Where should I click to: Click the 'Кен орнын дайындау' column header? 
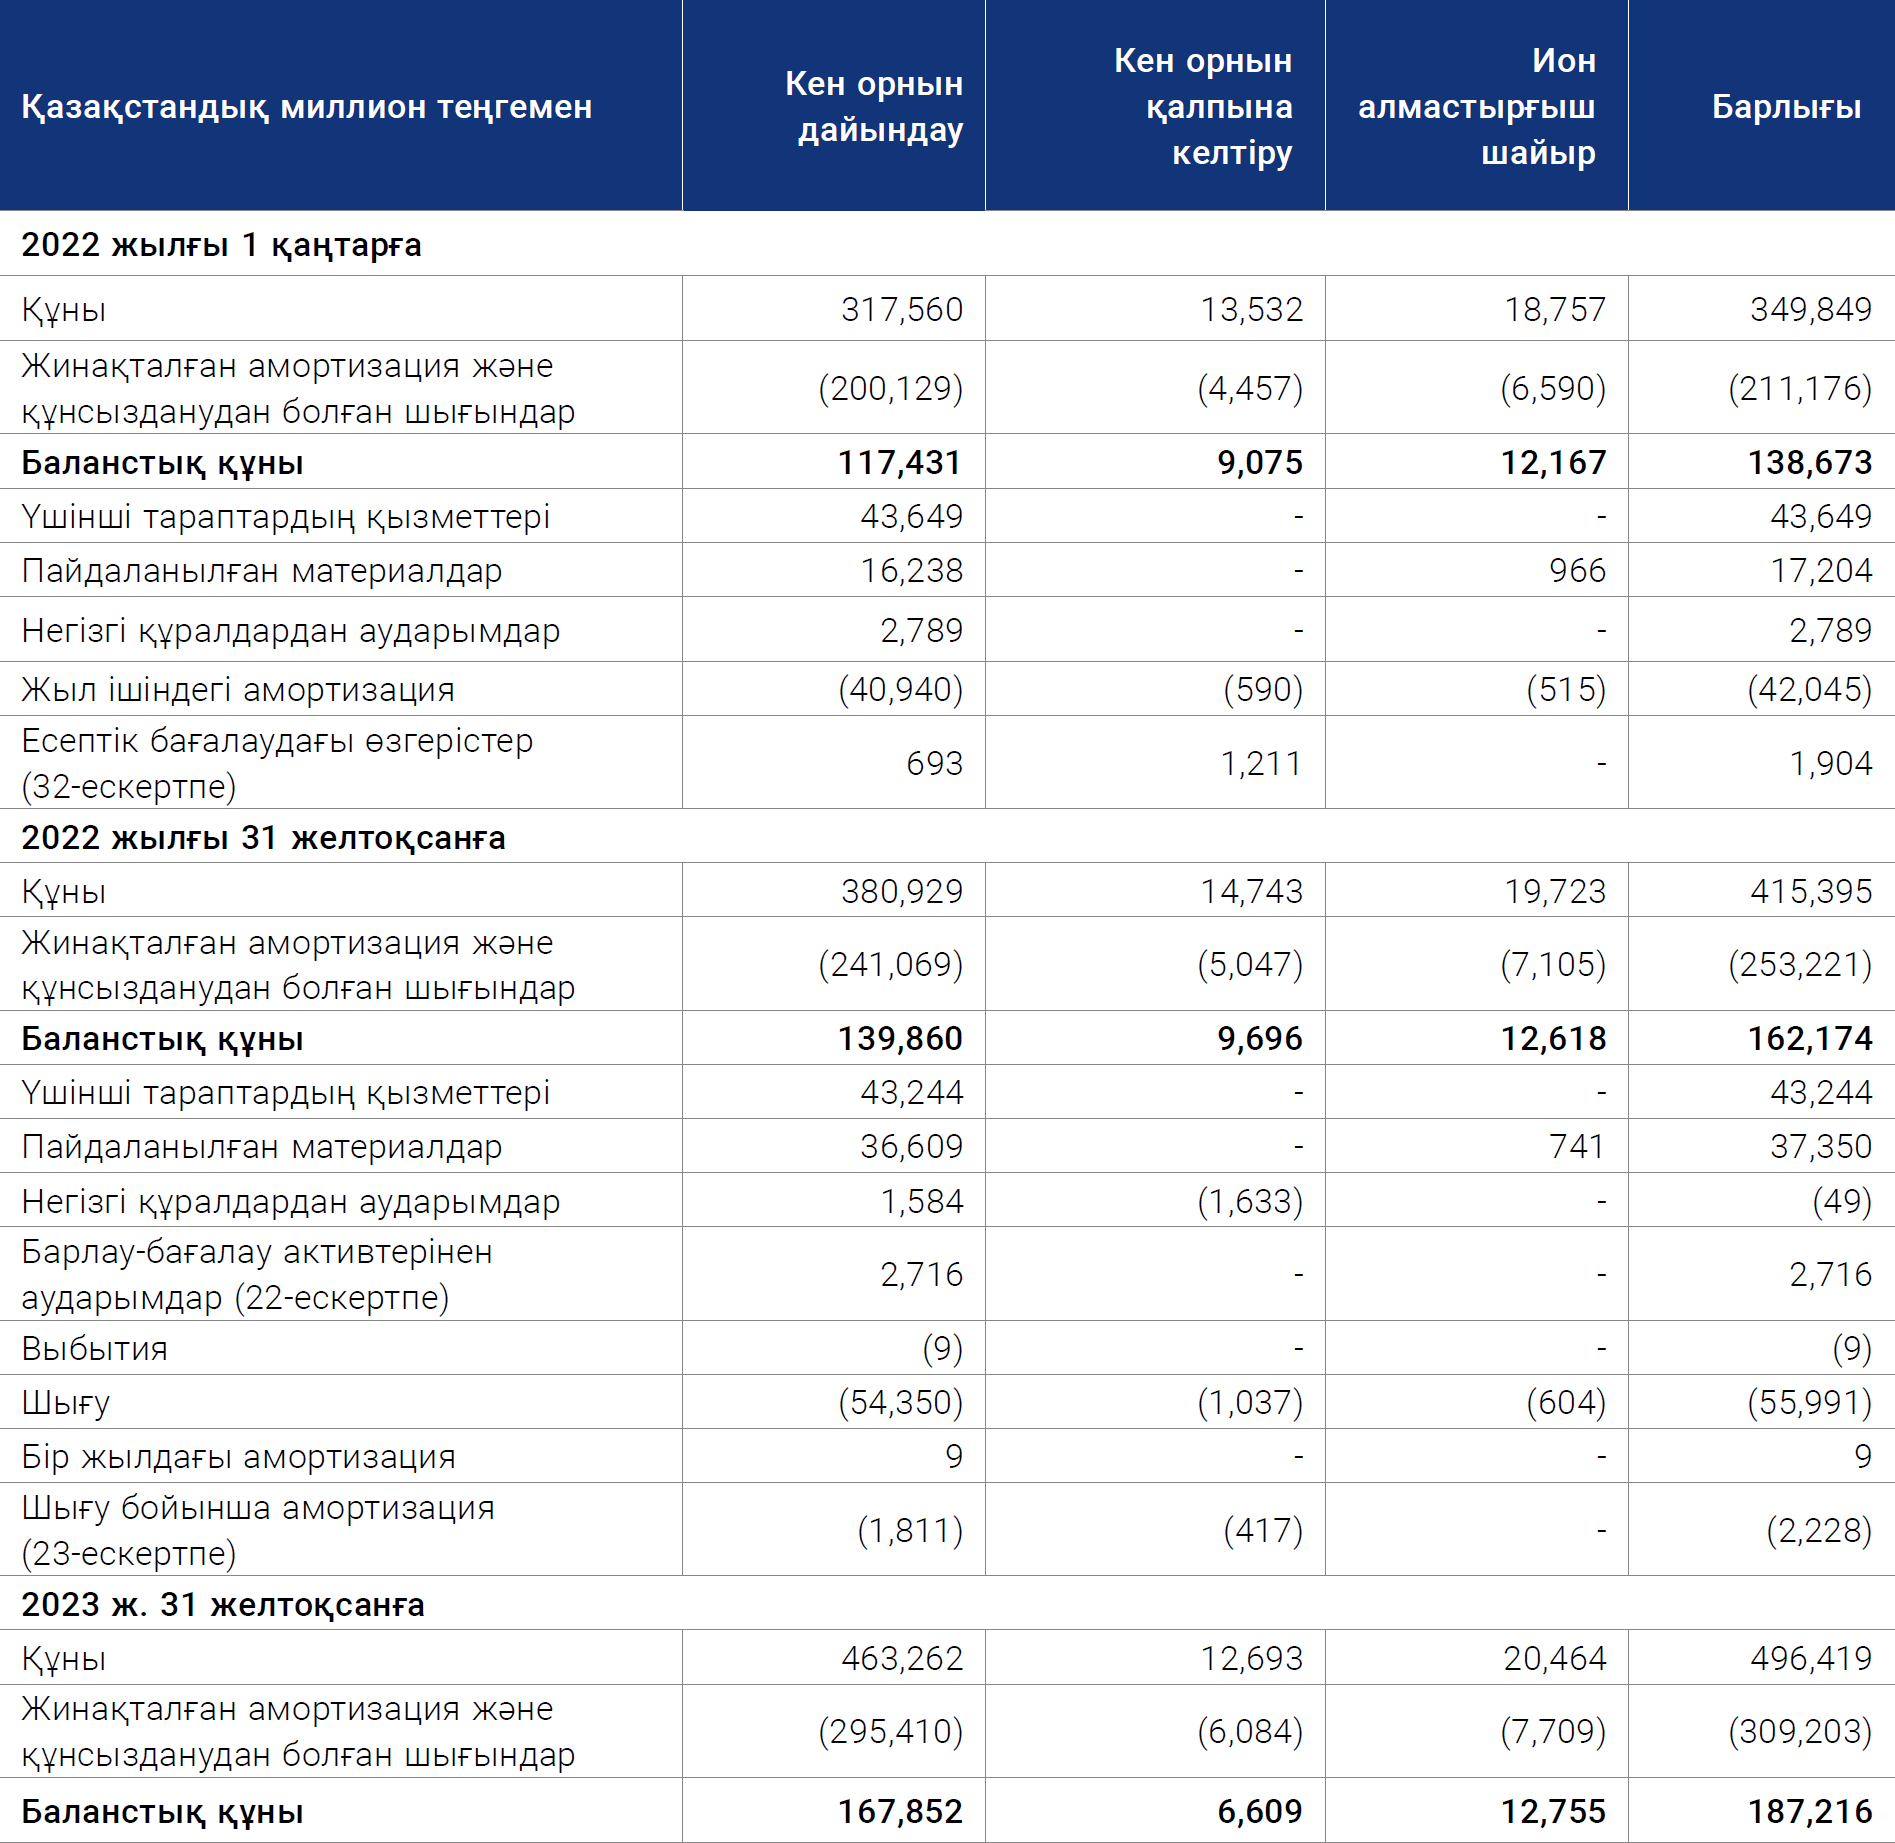tap(874, 107)
